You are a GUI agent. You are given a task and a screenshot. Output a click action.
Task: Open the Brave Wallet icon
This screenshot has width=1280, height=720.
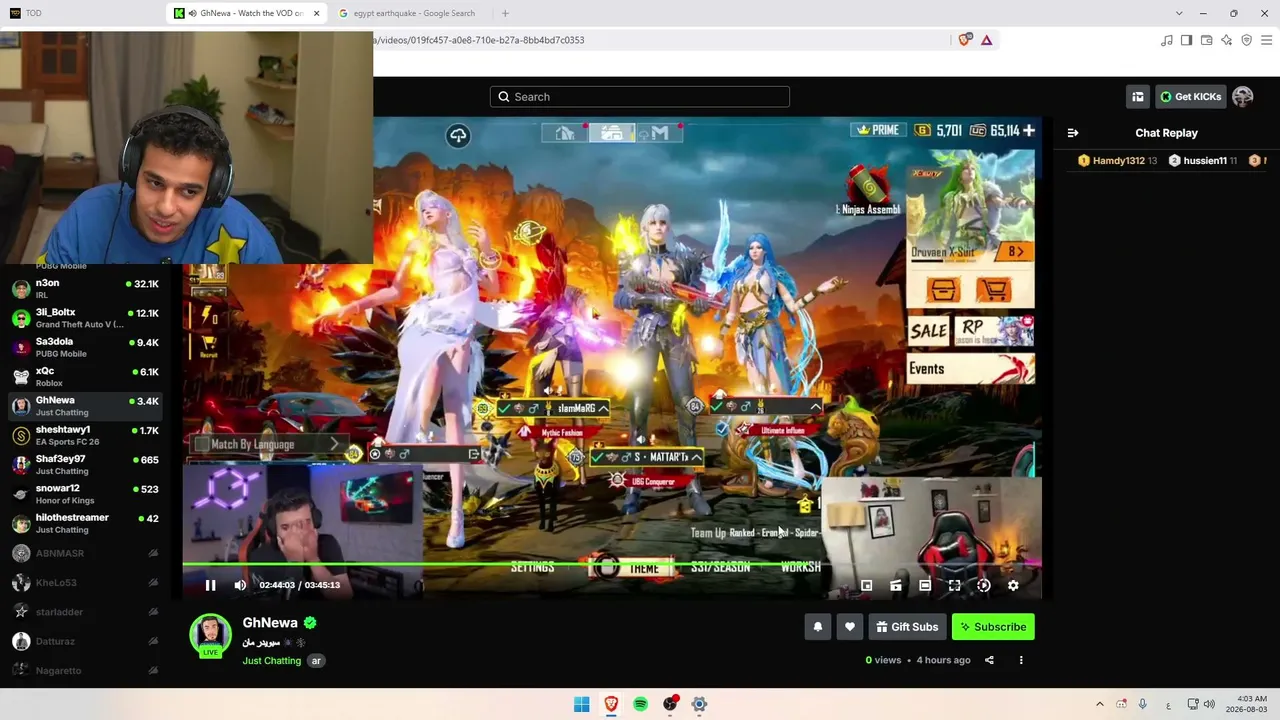(1206, 40)
